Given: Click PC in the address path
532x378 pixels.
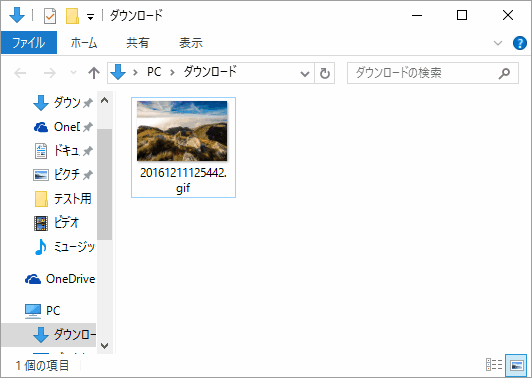Looking at the screenshot, I should pos(154,72).
